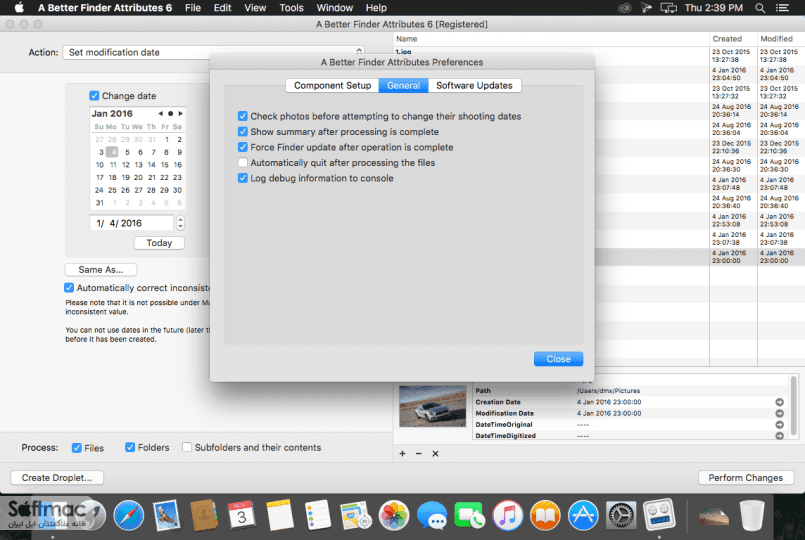This screenshot has width=805, height=540.
Task: Open System Preferences in the Dock
Action: (x=621, y=515)
